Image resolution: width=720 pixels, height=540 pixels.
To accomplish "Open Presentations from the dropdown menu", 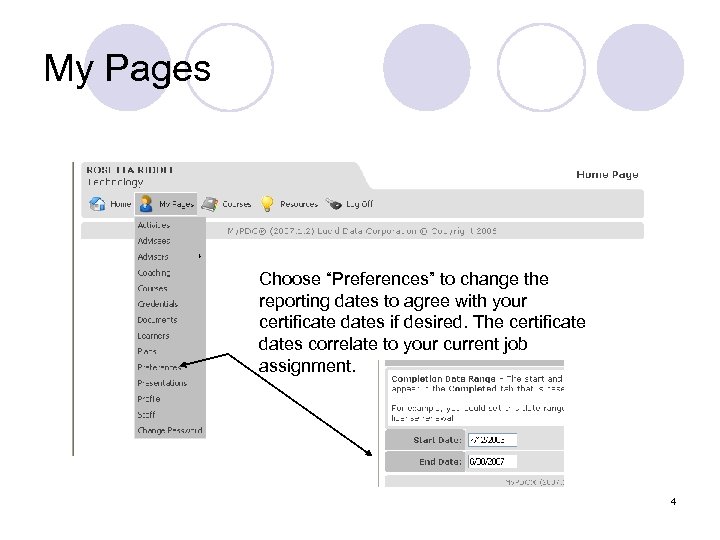I will click(162, 383).
